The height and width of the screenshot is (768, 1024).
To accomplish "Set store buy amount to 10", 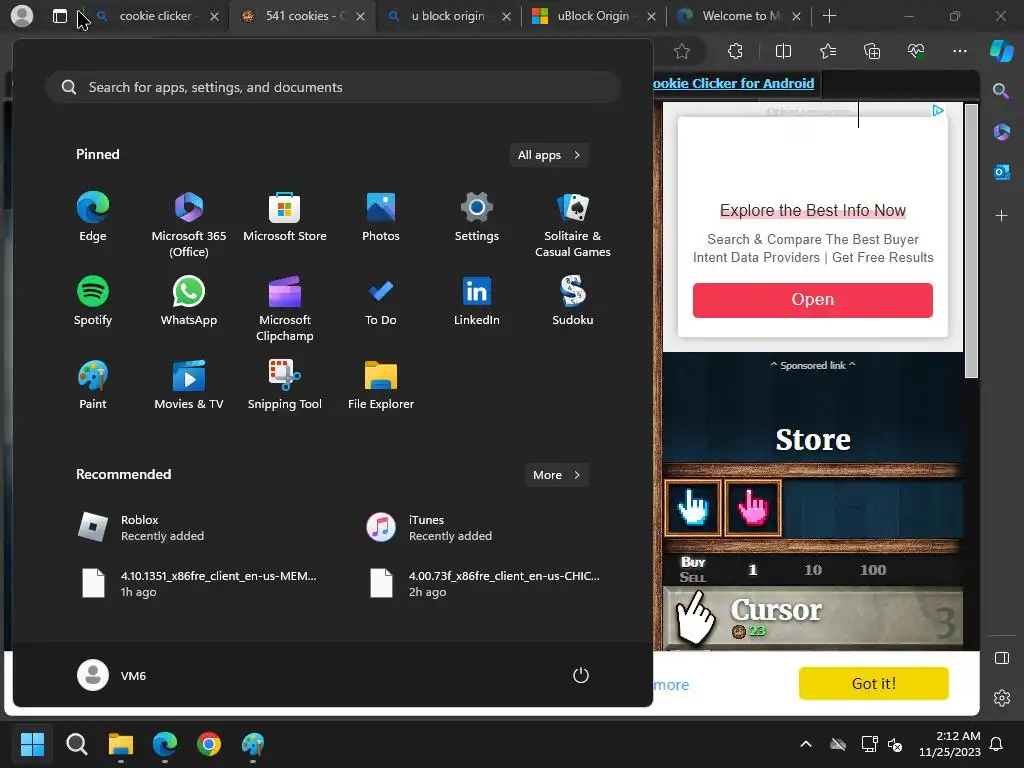I will (x=812, y=570).
